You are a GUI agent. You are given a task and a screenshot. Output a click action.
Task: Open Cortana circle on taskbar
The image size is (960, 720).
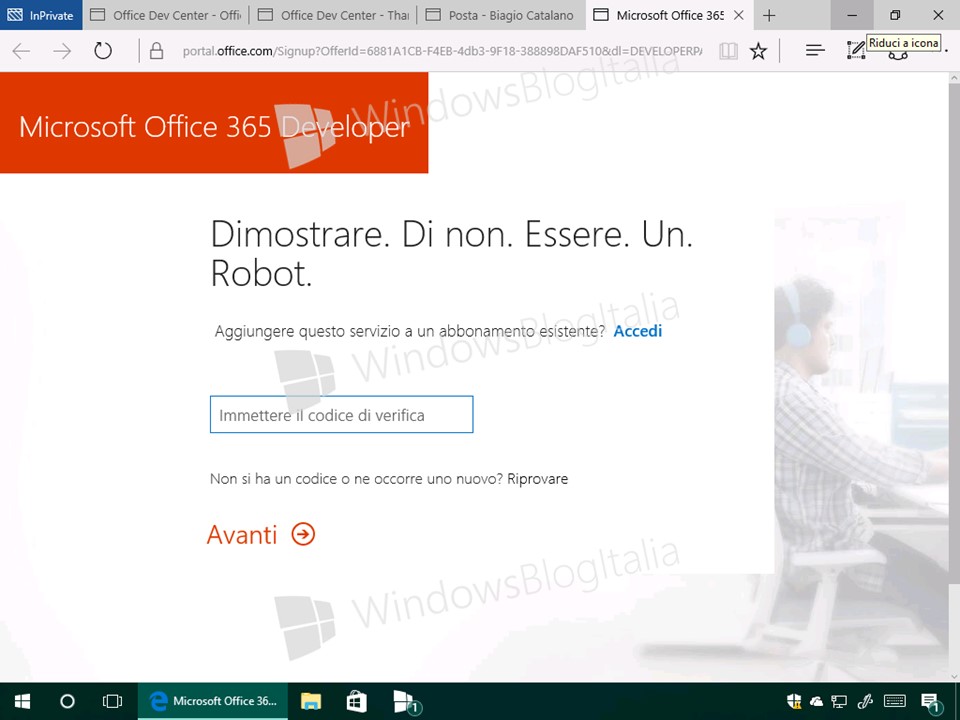point(67,701)
